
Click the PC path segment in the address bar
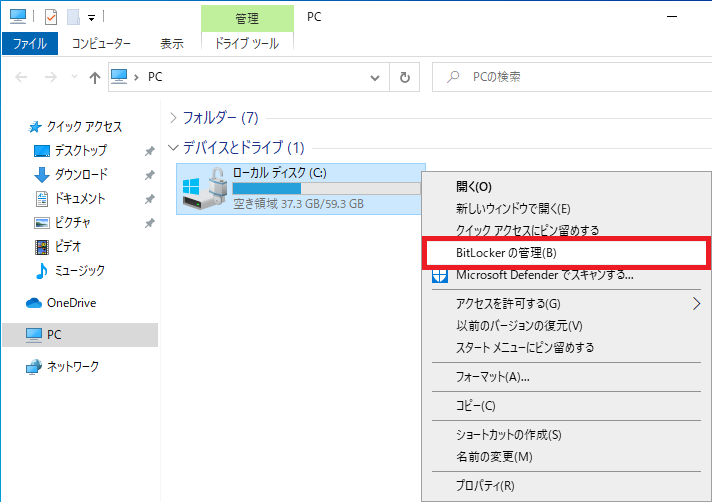pyautogui.click(x=155, y=77)
